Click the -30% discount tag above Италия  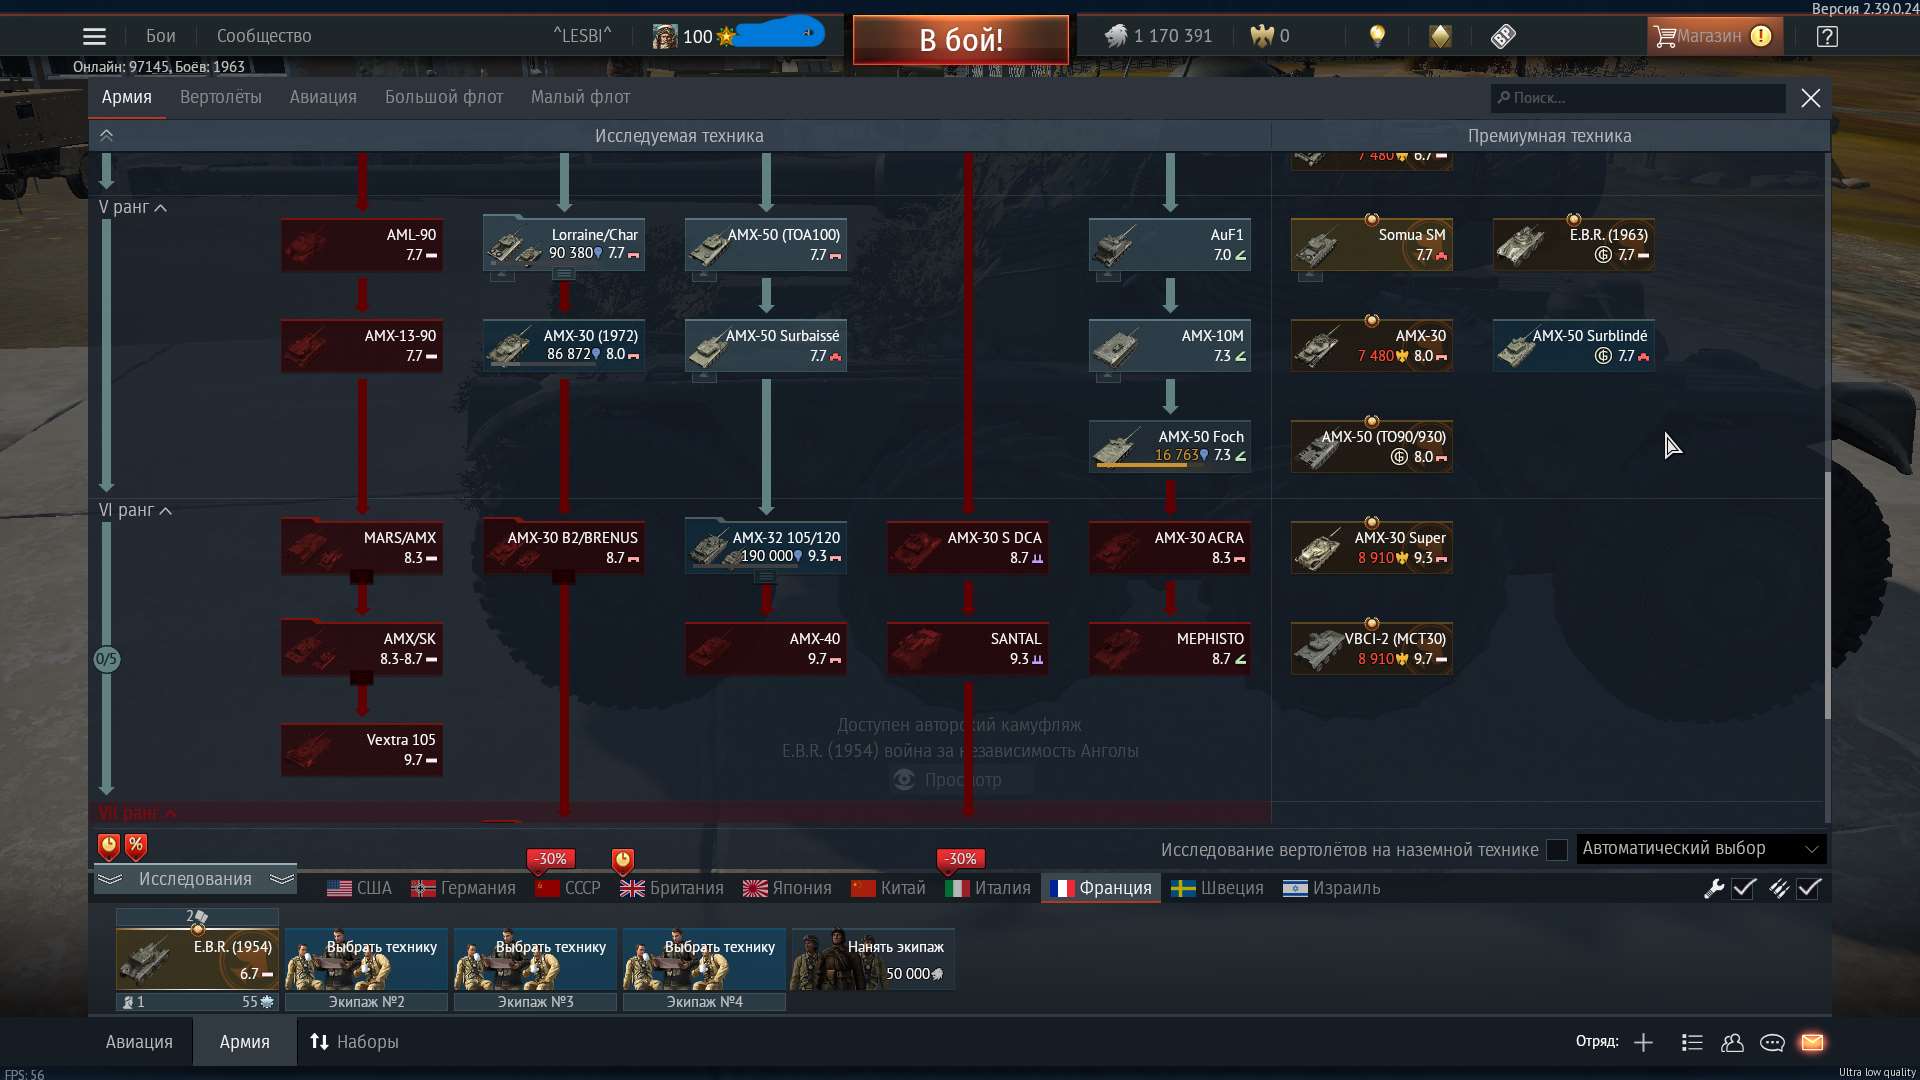pyautogui.click(x=961, y=859)
